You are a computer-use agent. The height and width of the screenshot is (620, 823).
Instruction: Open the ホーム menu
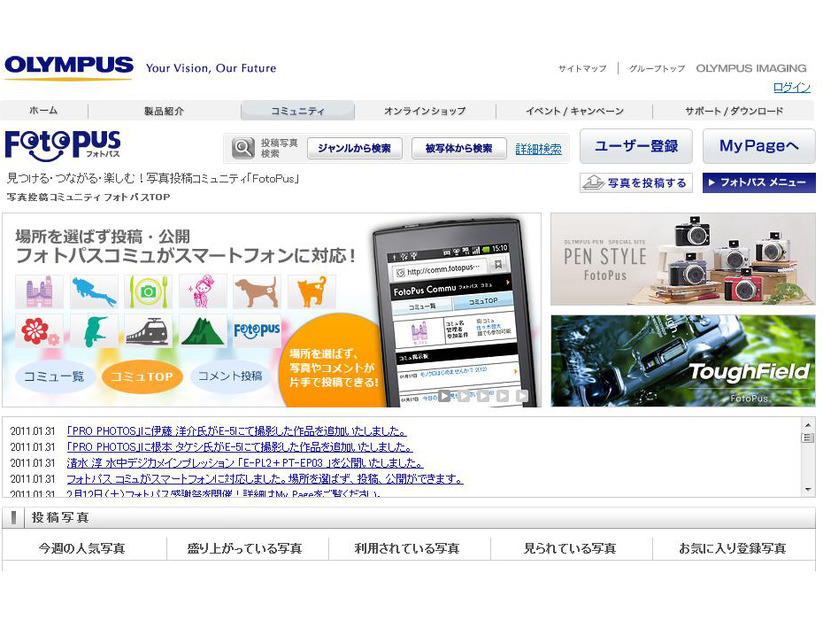[44, 111]
